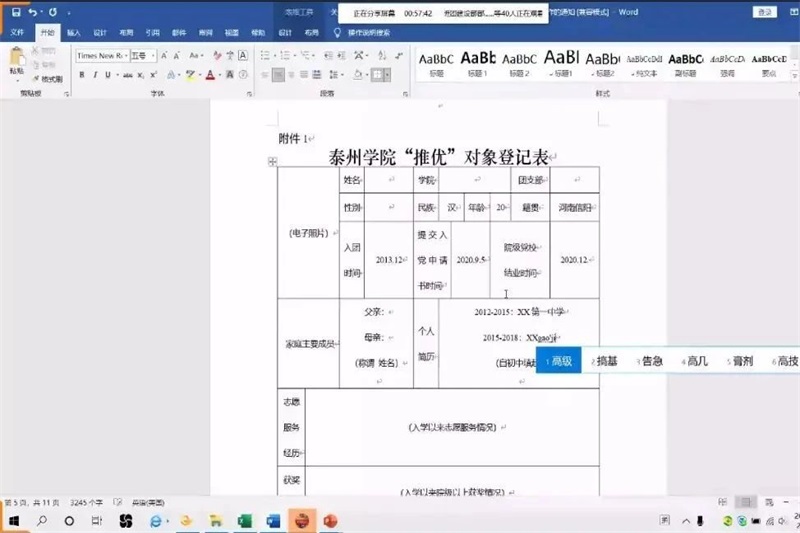This screenshot has height=533, width=800.
Task: Open the 文件 (File) menu tab
Action: click(x=17, y=32)
